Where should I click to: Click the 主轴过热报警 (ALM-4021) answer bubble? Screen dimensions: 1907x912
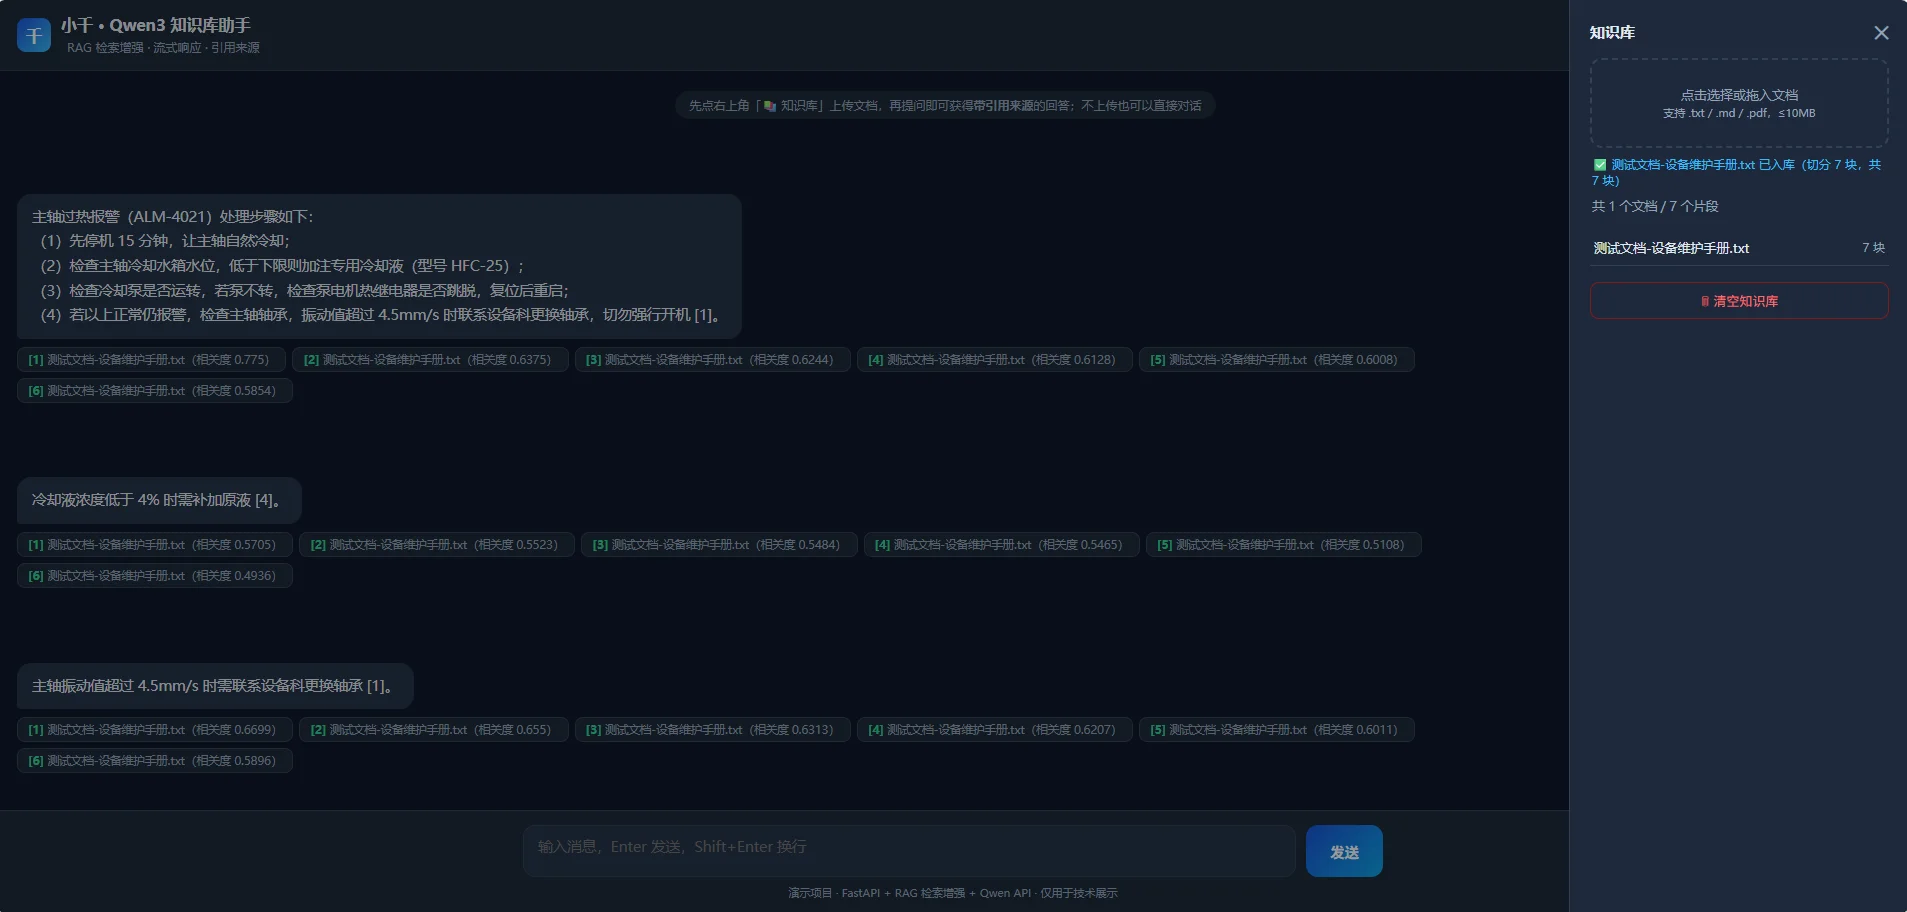click(x=379, y=266)
